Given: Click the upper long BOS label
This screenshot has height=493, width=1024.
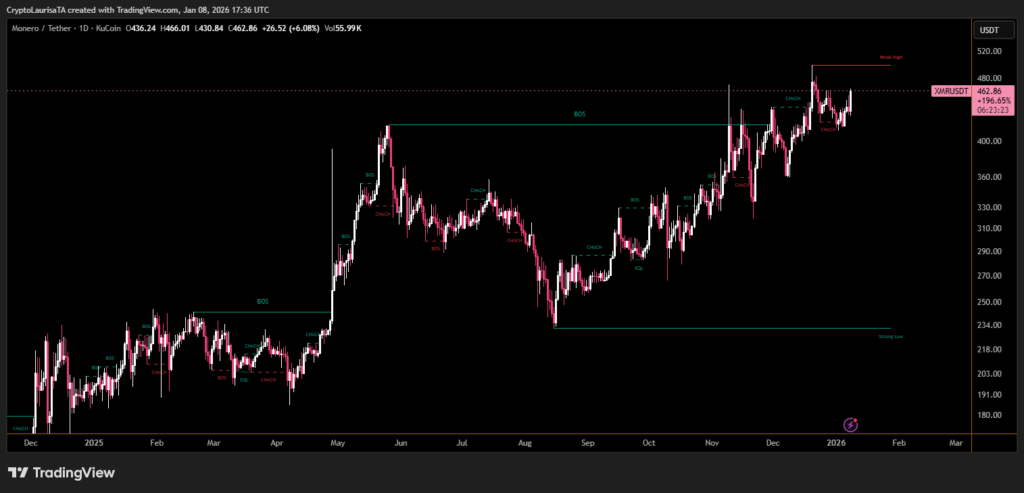Looking at the screenshot, I should coord(579,115).
